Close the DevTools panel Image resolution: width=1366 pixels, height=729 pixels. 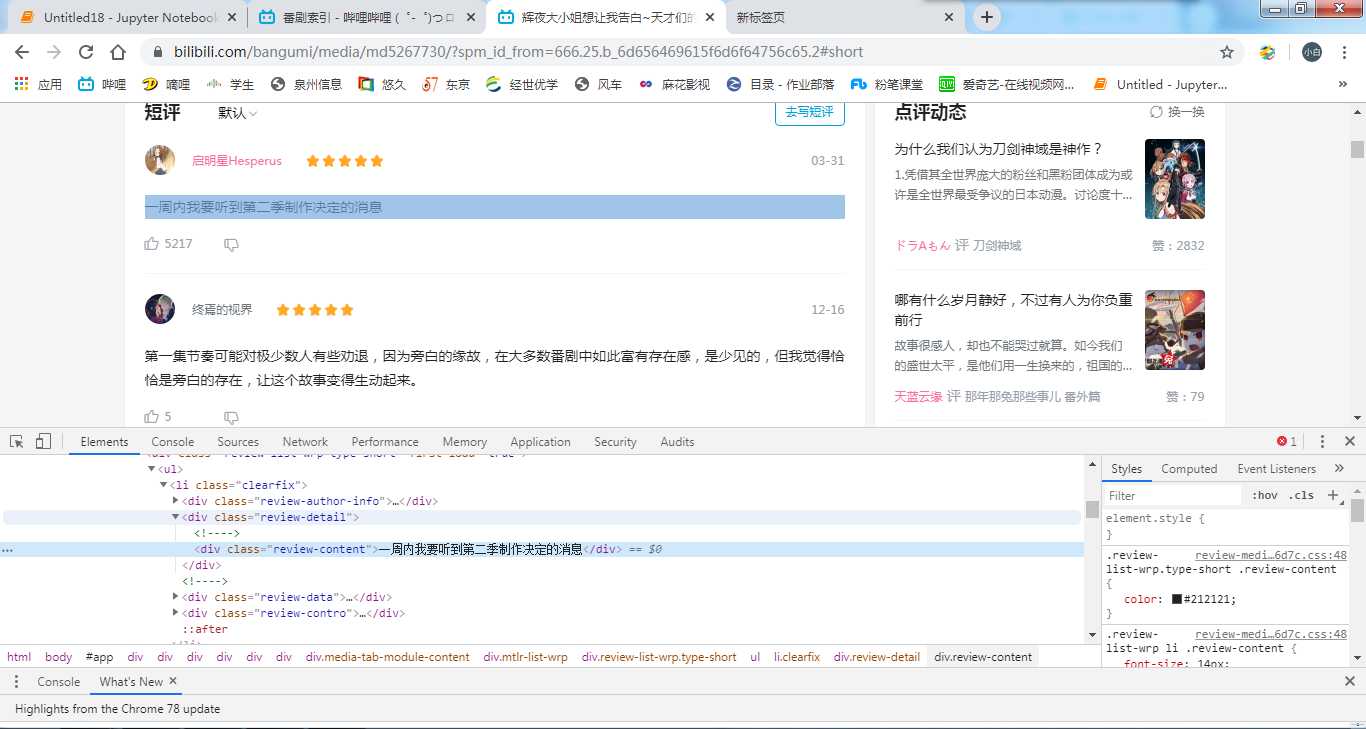(x=1349, y=441)
